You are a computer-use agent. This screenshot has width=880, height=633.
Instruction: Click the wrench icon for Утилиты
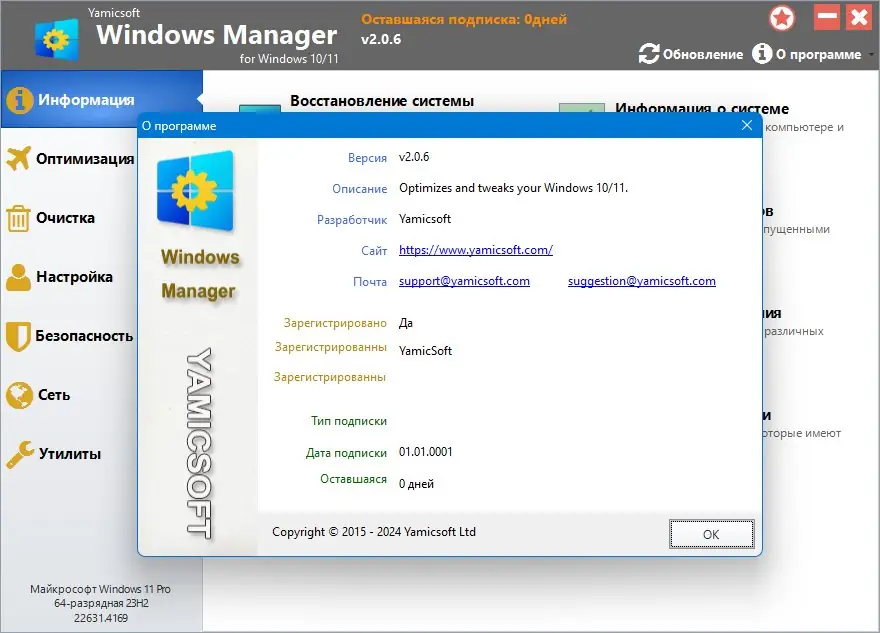point(20,454)
